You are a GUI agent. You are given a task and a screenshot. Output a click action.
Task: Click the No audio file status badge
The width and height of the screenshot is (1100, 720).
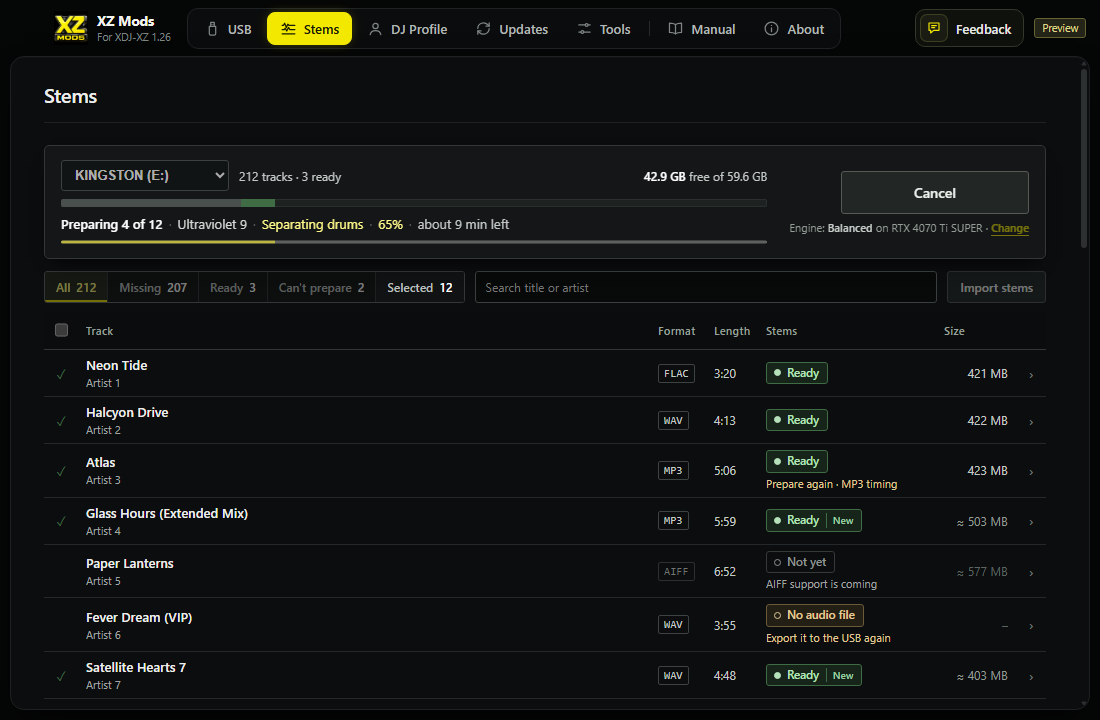point(814,615)
